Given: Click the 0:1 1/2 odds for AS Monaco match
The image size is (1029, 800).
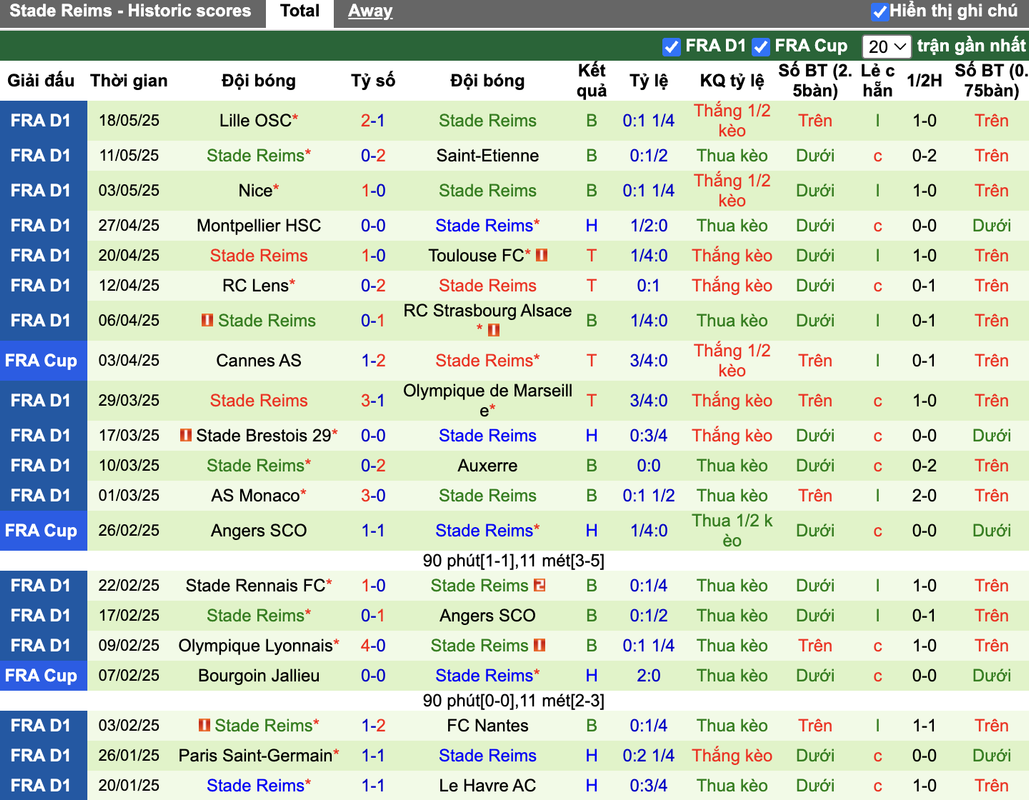Looking at the screenshot, I should pos(648,495).
